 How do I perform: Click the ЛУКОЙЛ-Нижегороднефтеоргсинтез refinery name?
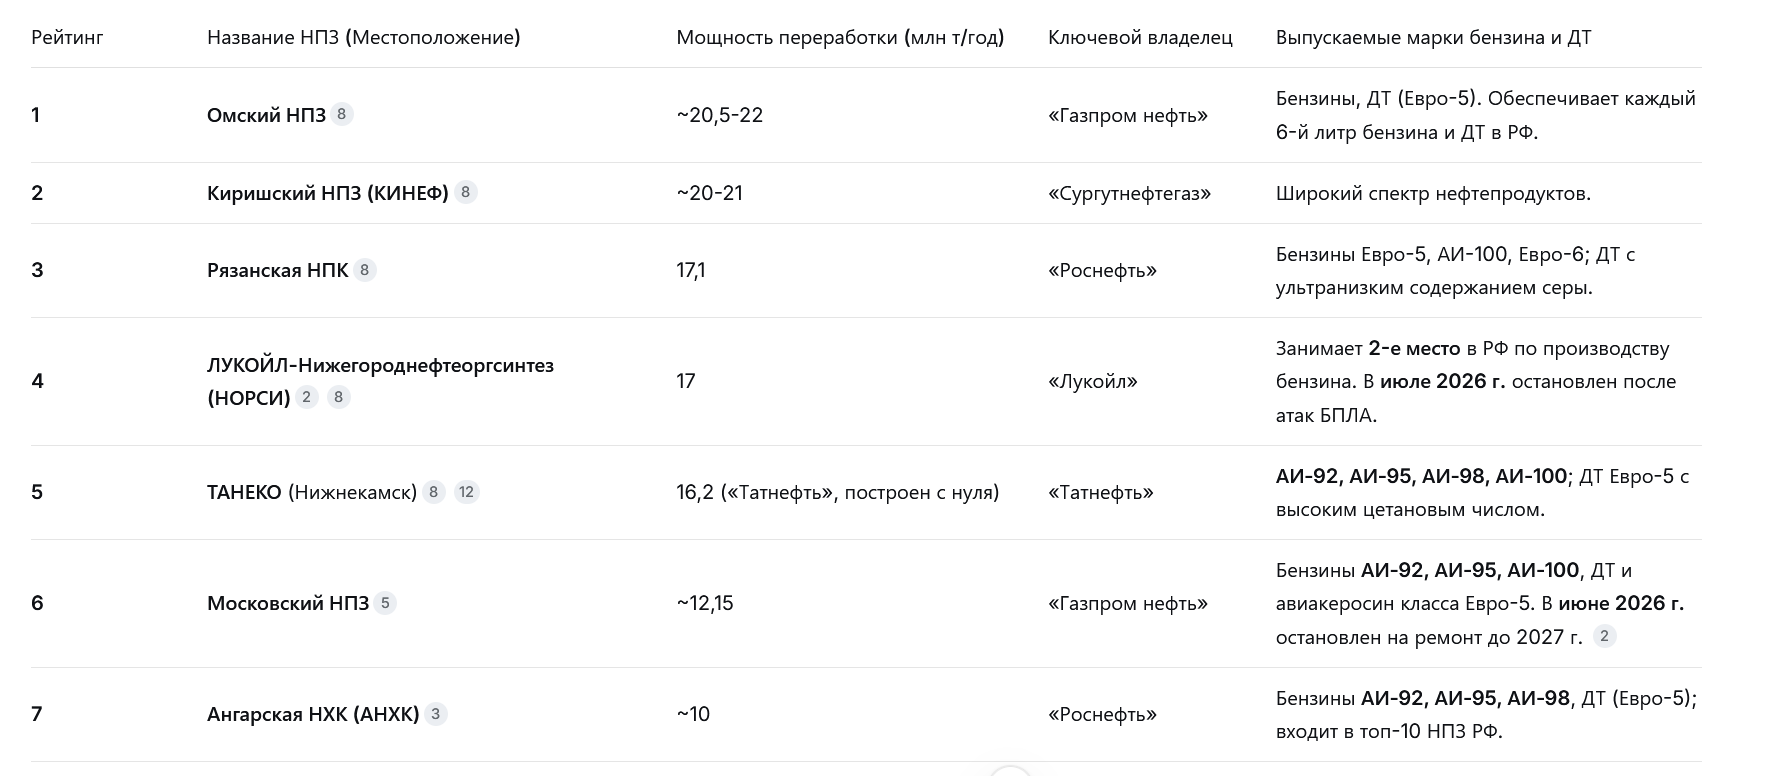pos(380,365)
